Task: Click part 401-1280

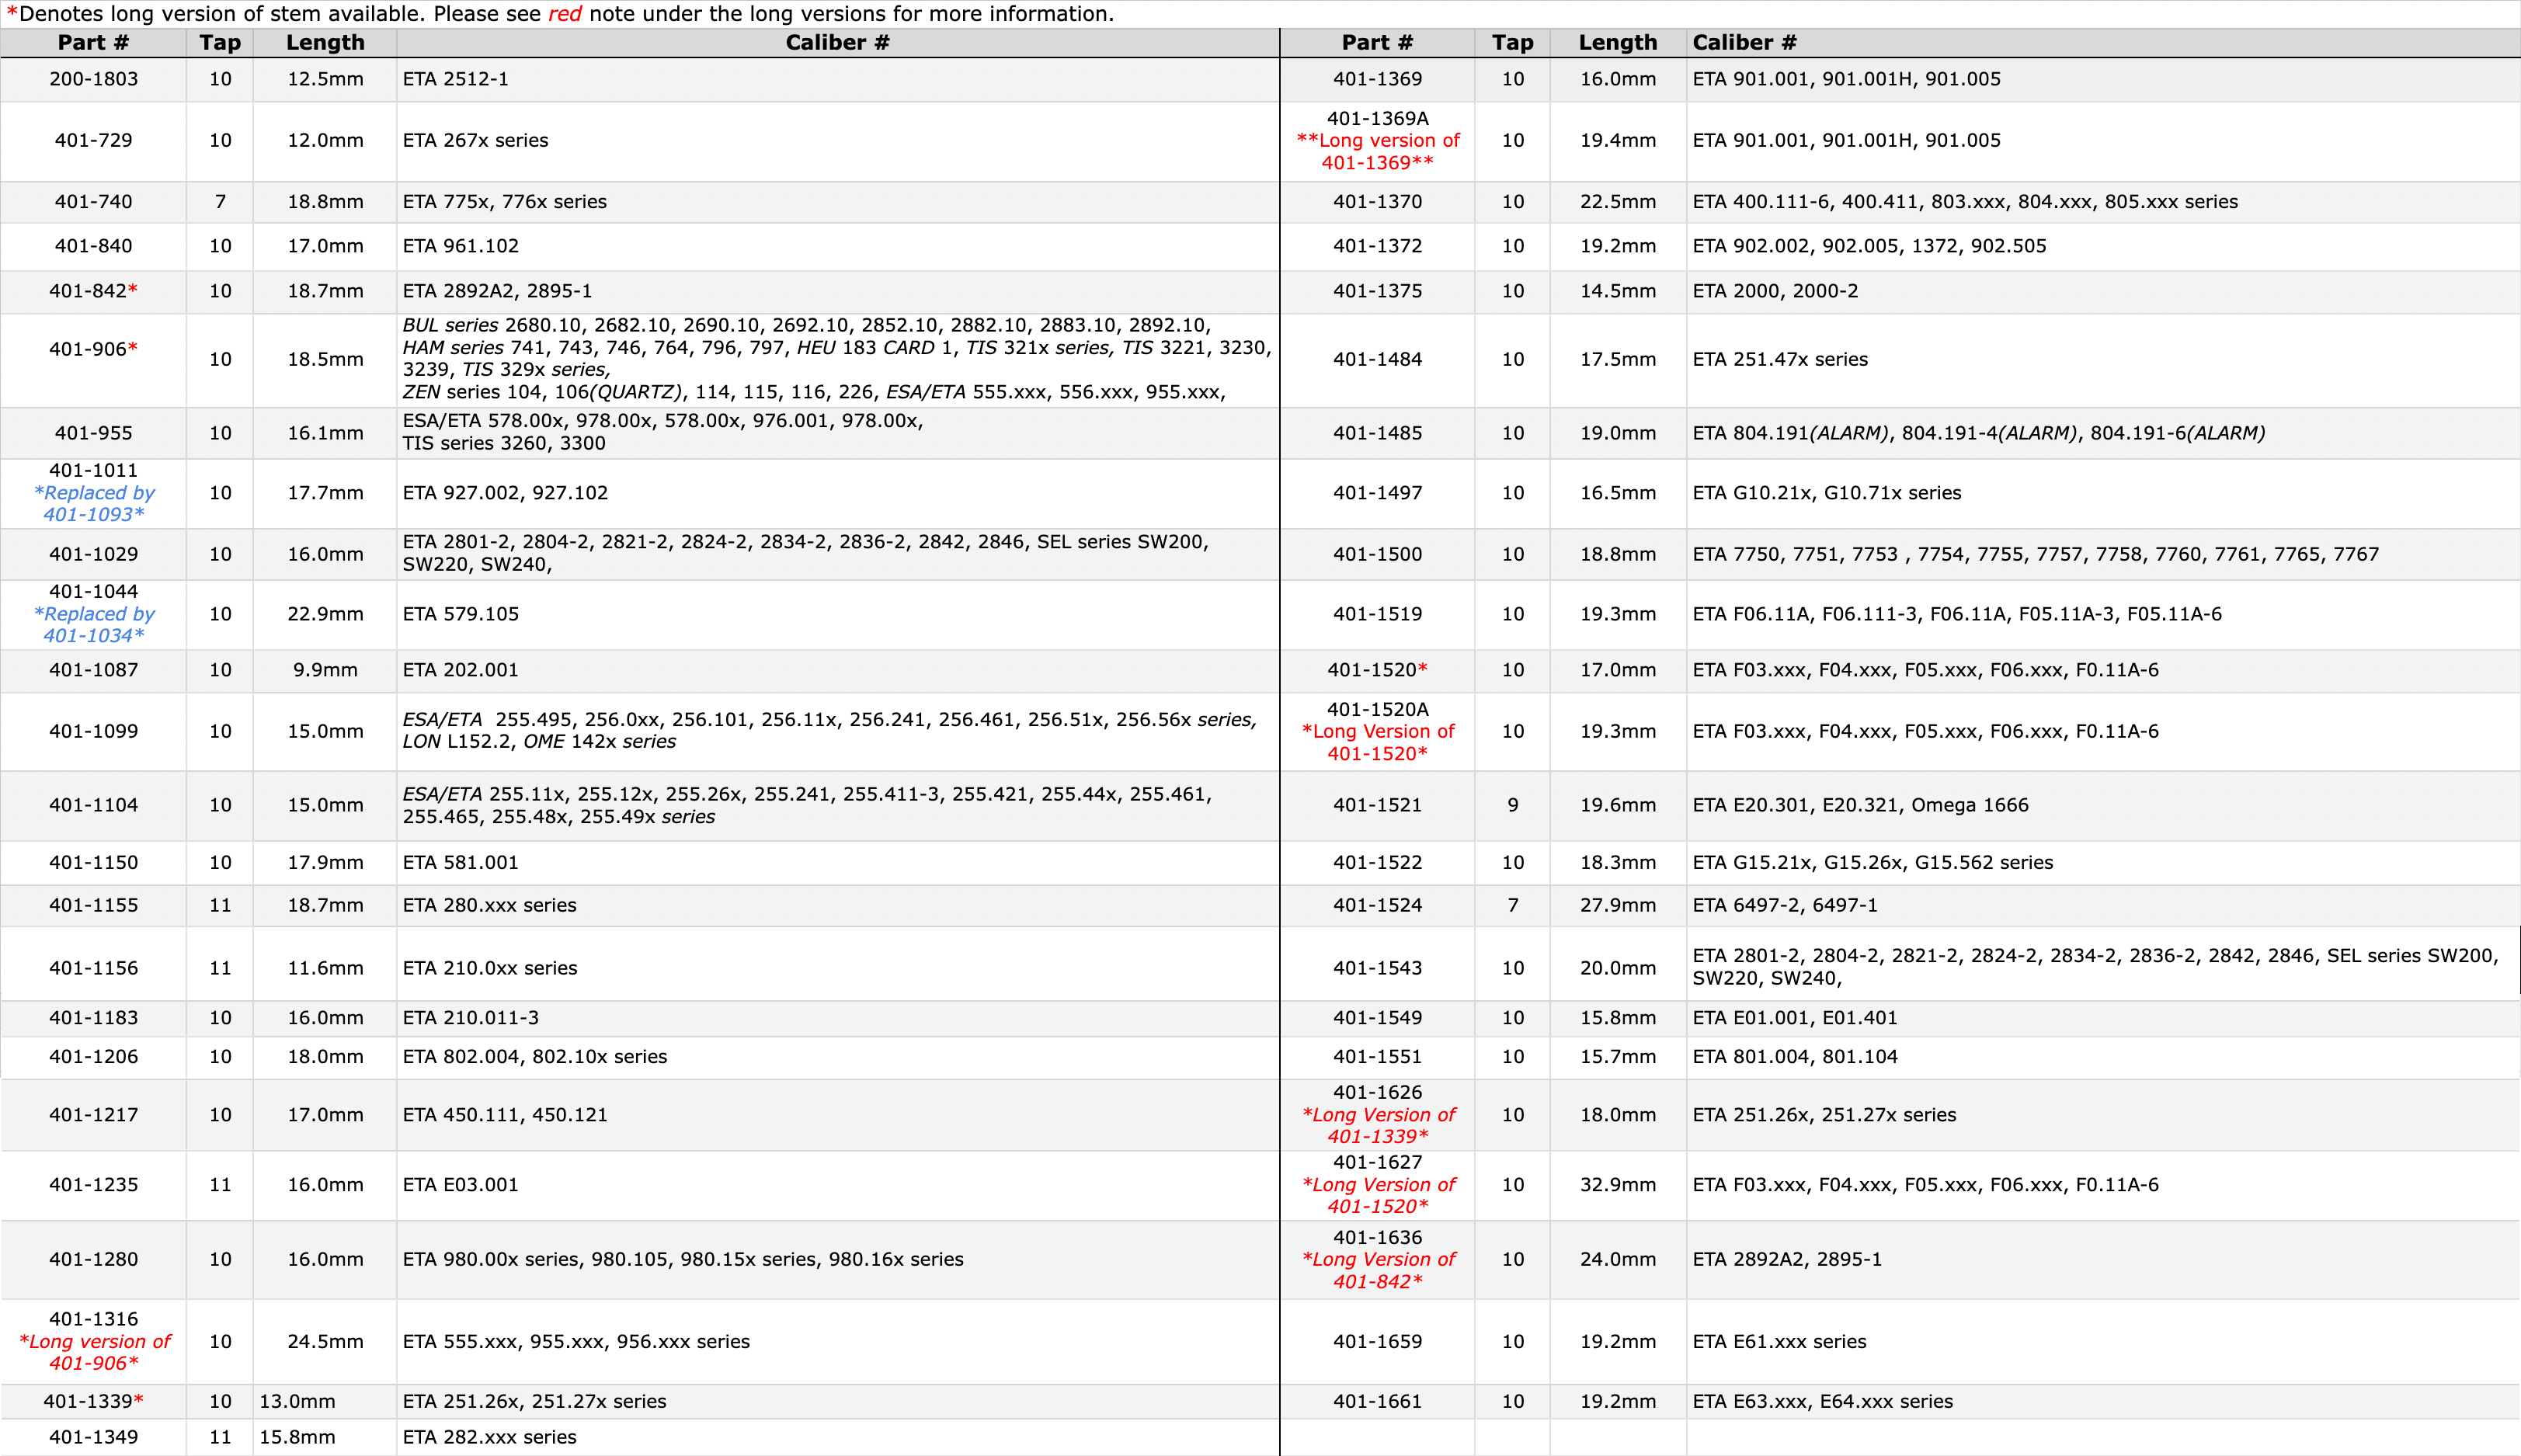Action: click(x=94, y=1259)
